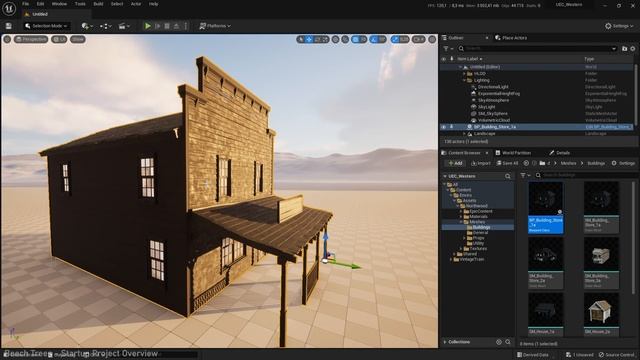The image size is (640, 360).
Task: Click the Add button in Content Browser
Action: (x=455, y=163)
